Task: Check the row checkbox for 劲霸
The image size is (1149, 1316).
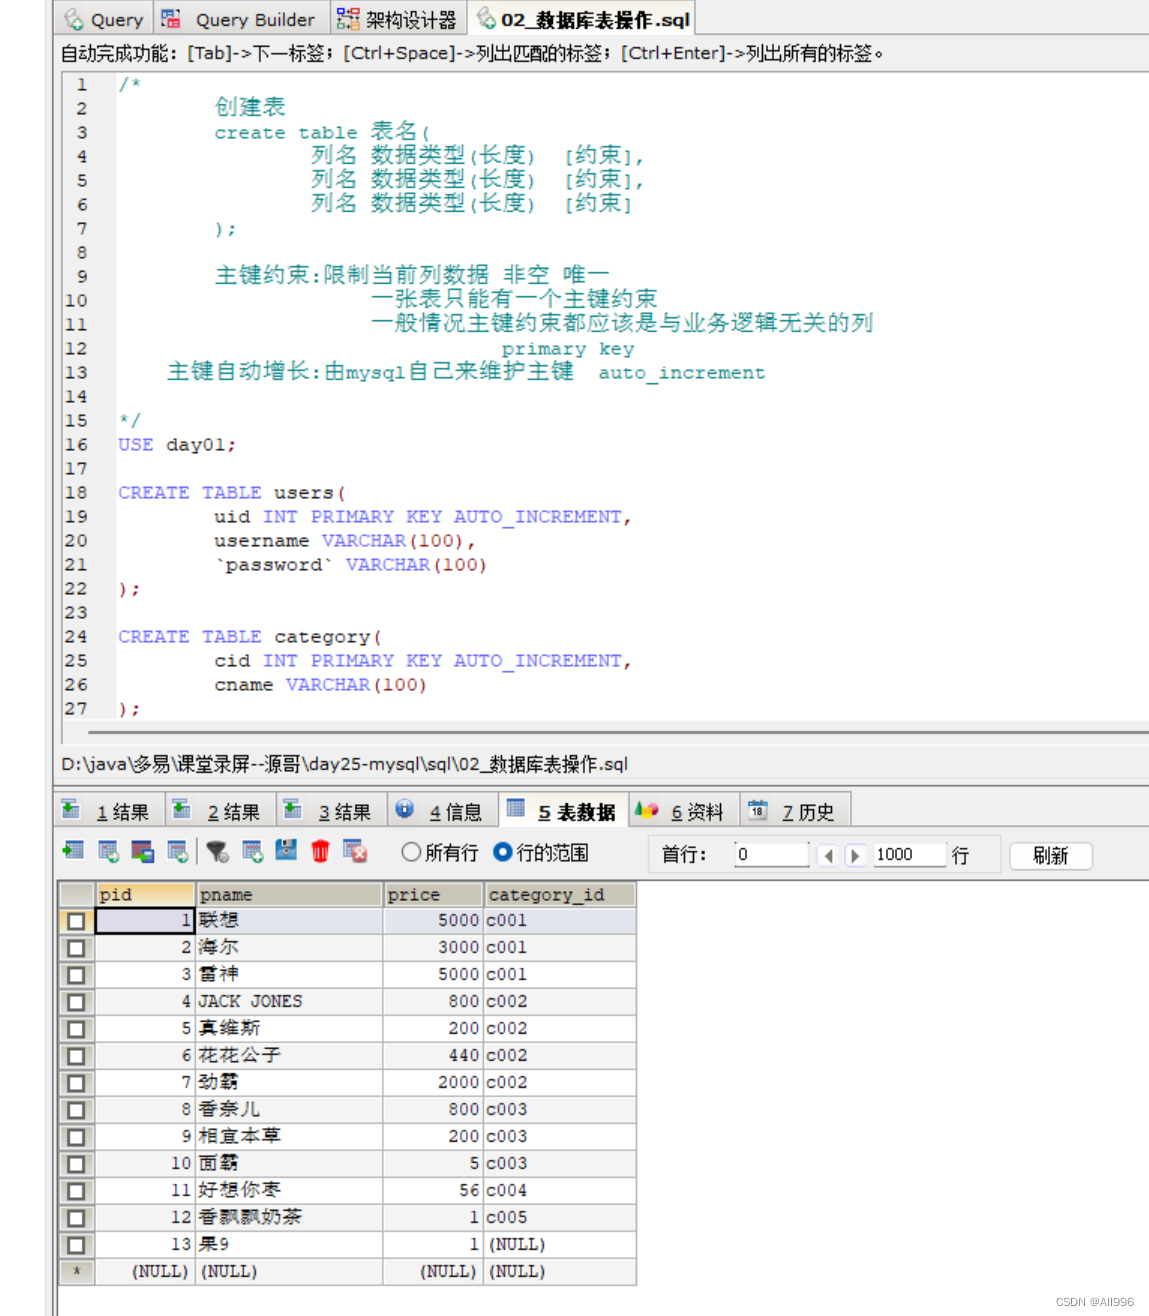Action: pos(76,1083)
